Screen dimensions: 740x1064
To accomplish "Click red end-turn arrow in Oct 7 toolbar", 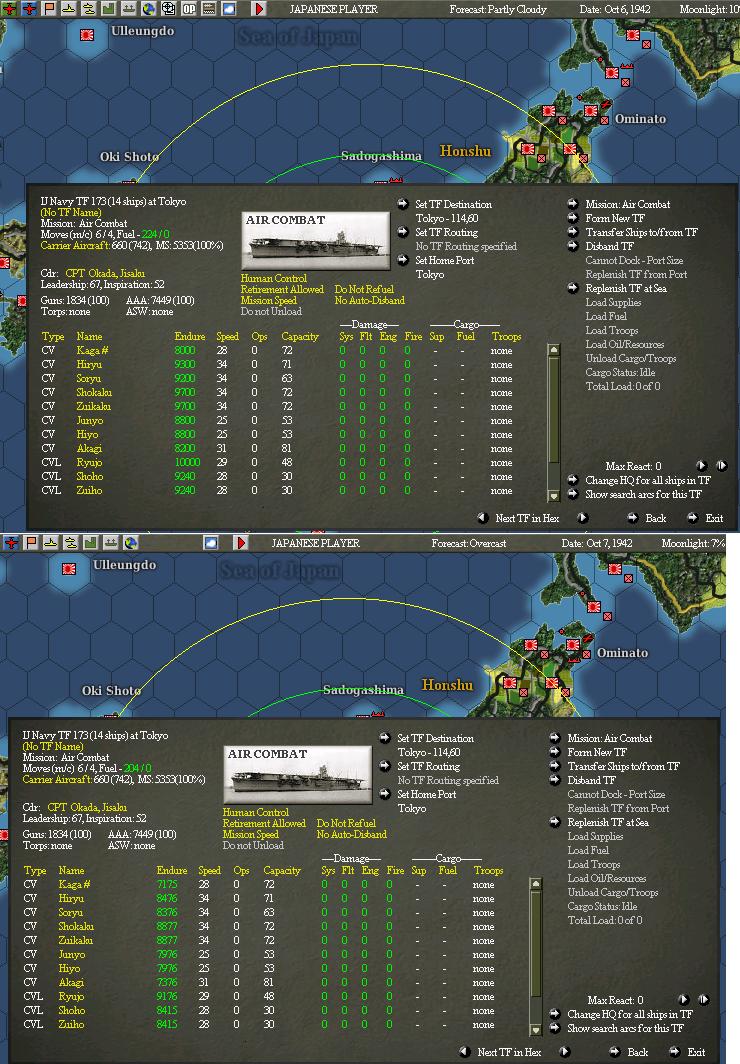I will point(240,542).
